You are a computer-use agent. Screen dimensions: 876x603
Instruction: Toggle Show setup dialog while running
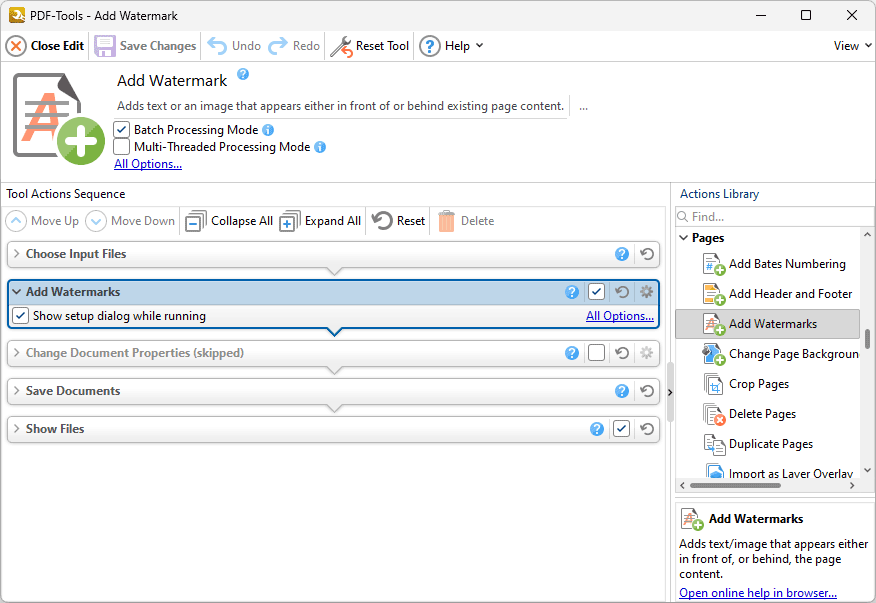[x=21, y=316]
